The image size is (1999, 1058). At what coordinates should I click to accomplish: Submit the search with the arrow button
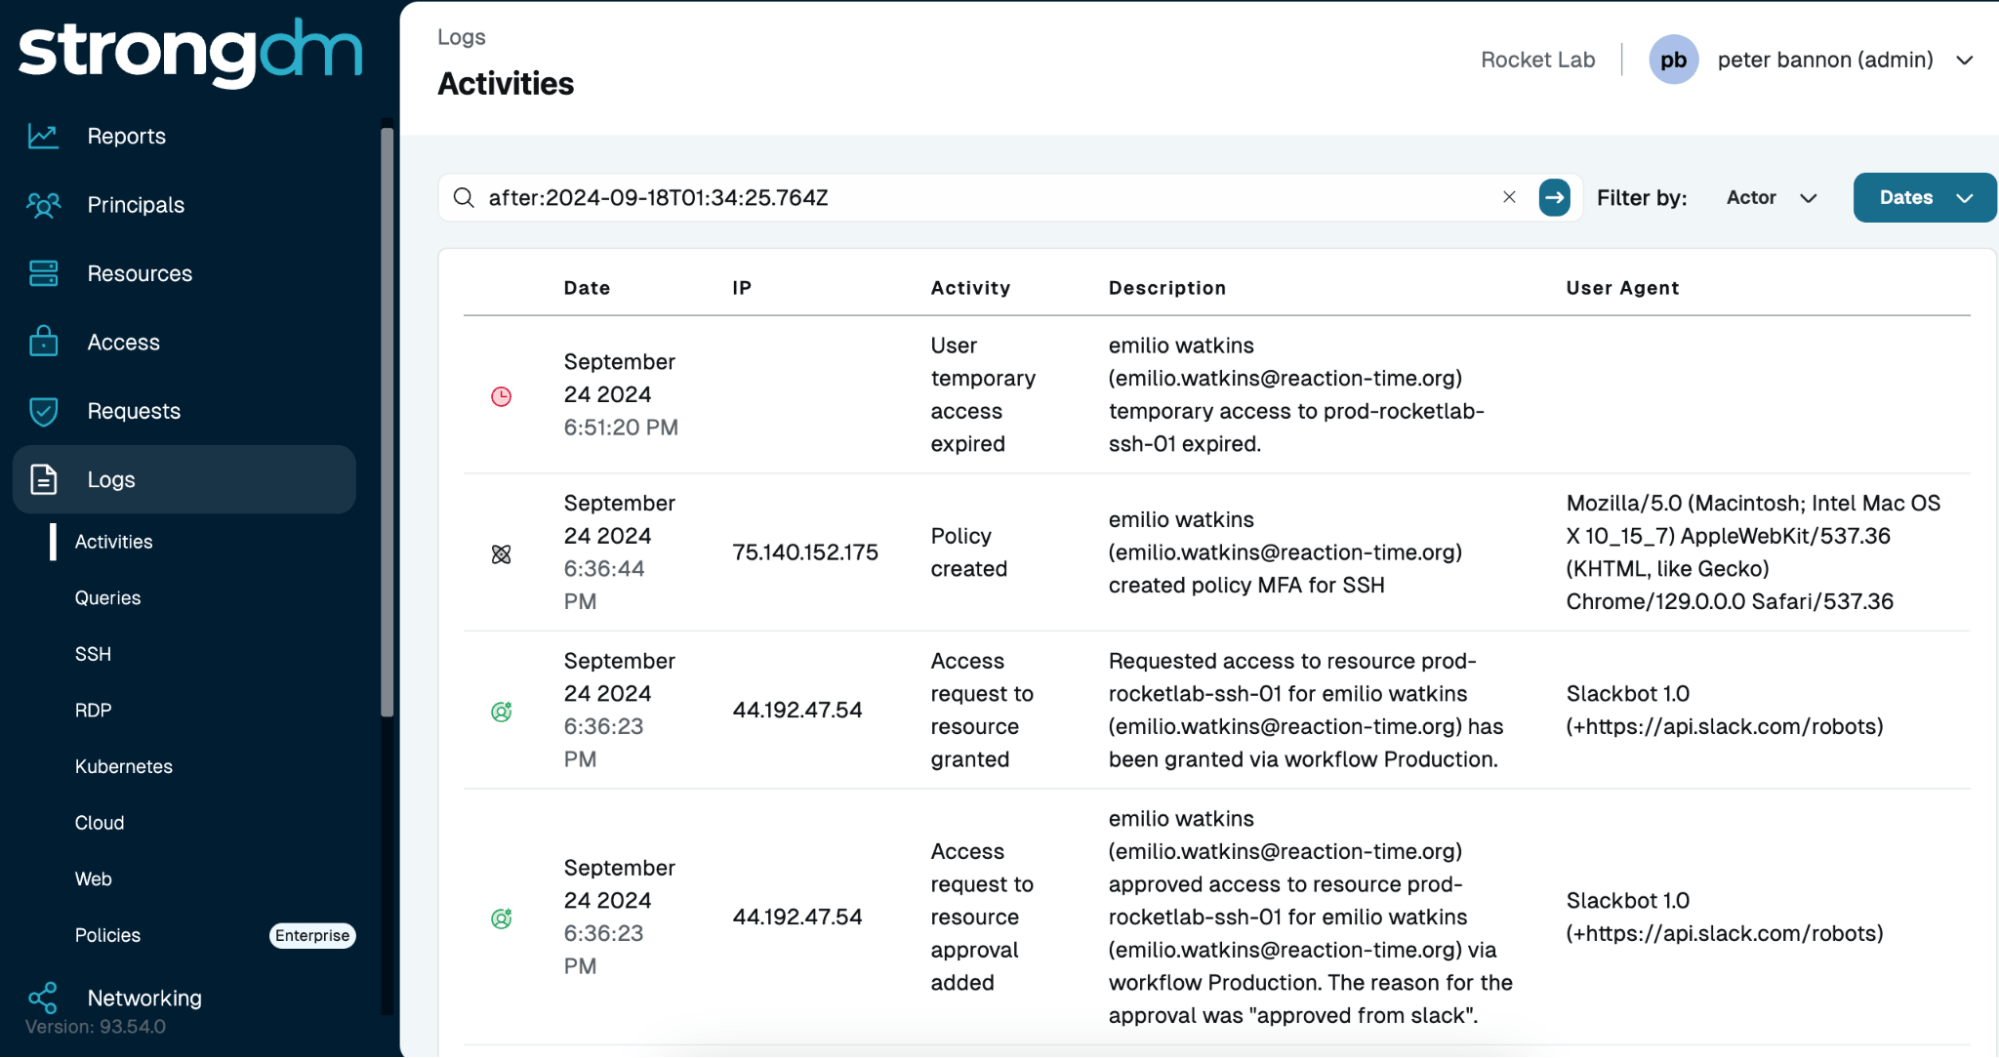pos(1555,197)
